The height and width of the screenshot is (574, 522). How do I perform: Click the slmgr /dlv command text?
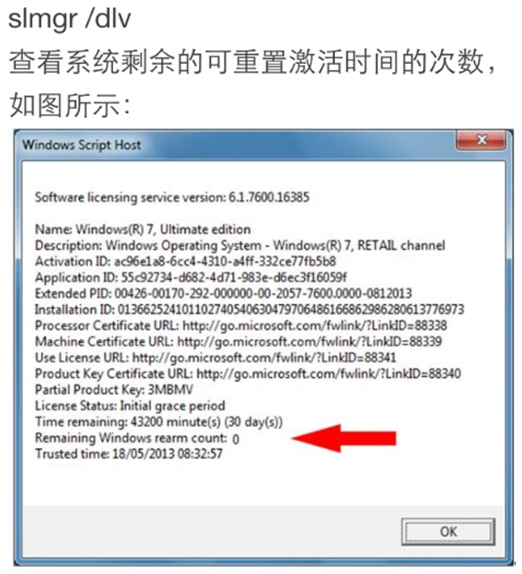click(x=70, y=18)
